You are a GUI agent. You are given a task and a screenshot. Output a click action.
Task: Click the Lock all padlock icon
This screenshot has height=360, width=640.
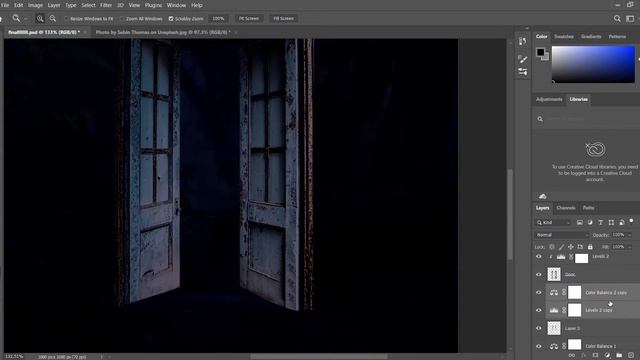pyautogui.click(x=590, y=247)
